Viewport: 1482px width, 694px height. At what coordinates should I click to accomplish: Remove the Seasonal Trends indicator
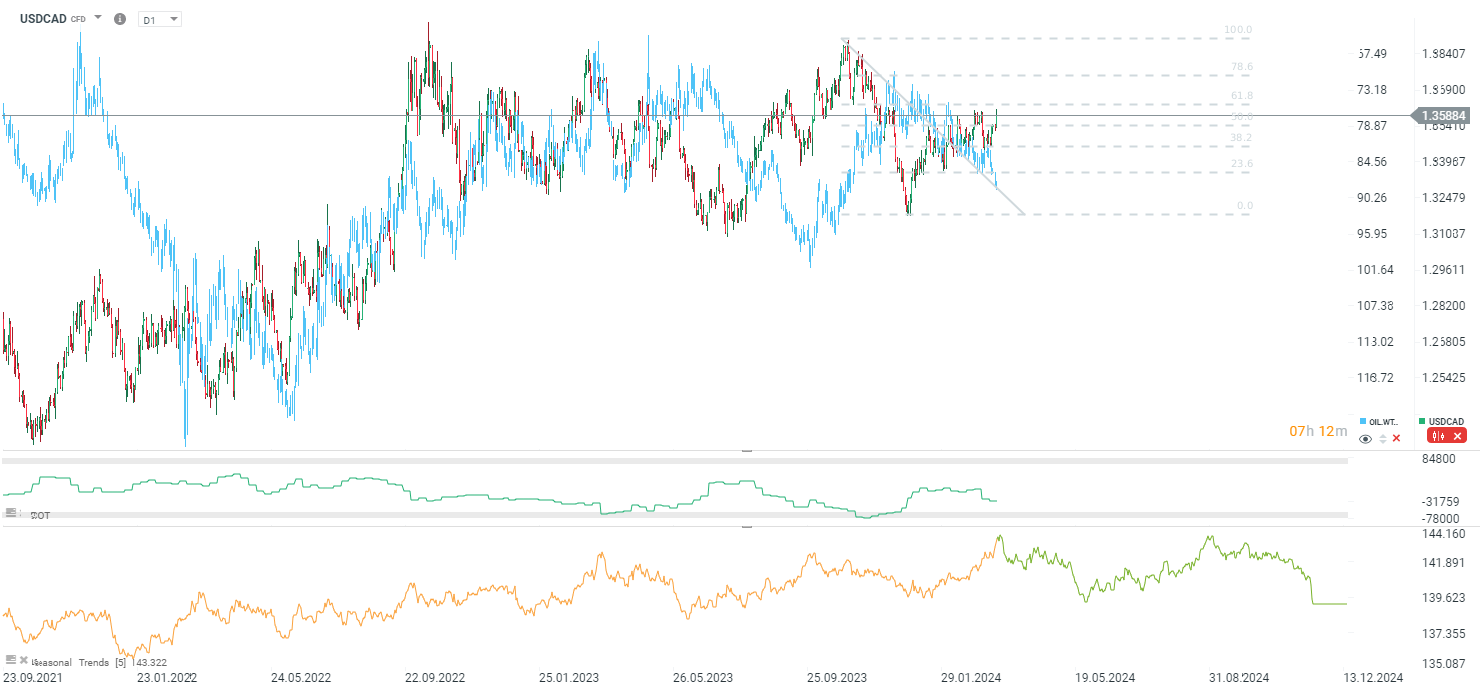23,660
